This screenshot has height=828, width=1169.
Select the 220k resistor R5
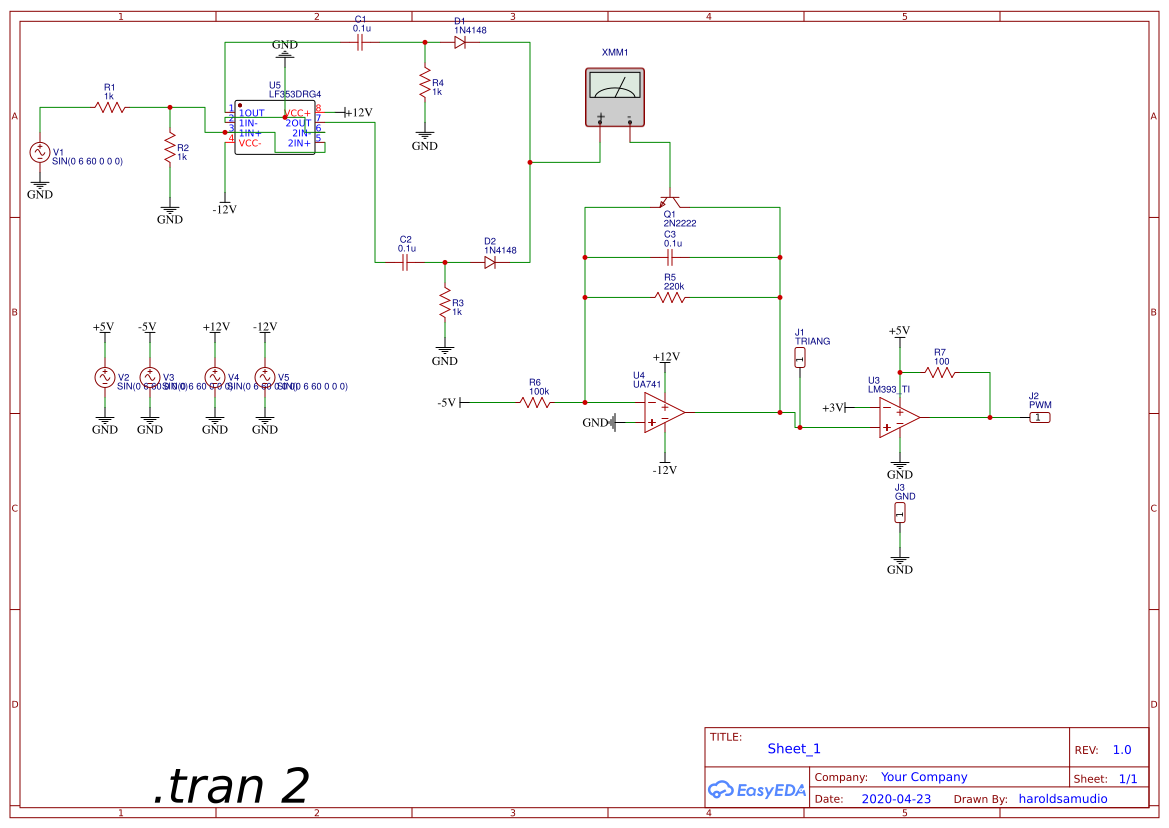670,297
